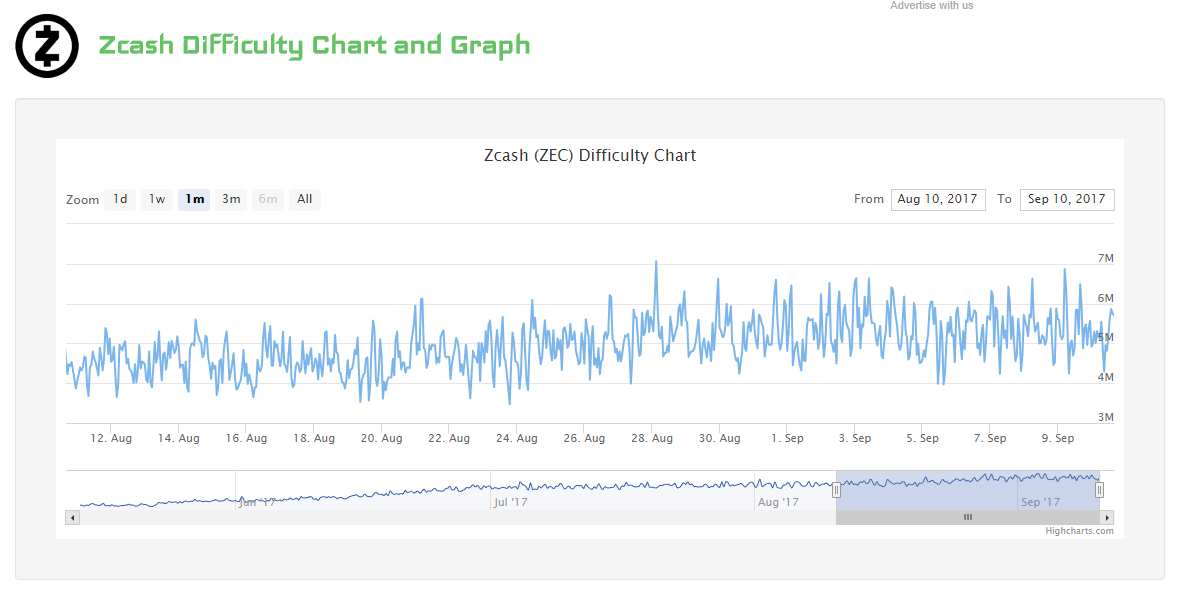Screen dimensions: 1180x597
Task: Click the 12. Aug axis label
Action: click(111, 438)
